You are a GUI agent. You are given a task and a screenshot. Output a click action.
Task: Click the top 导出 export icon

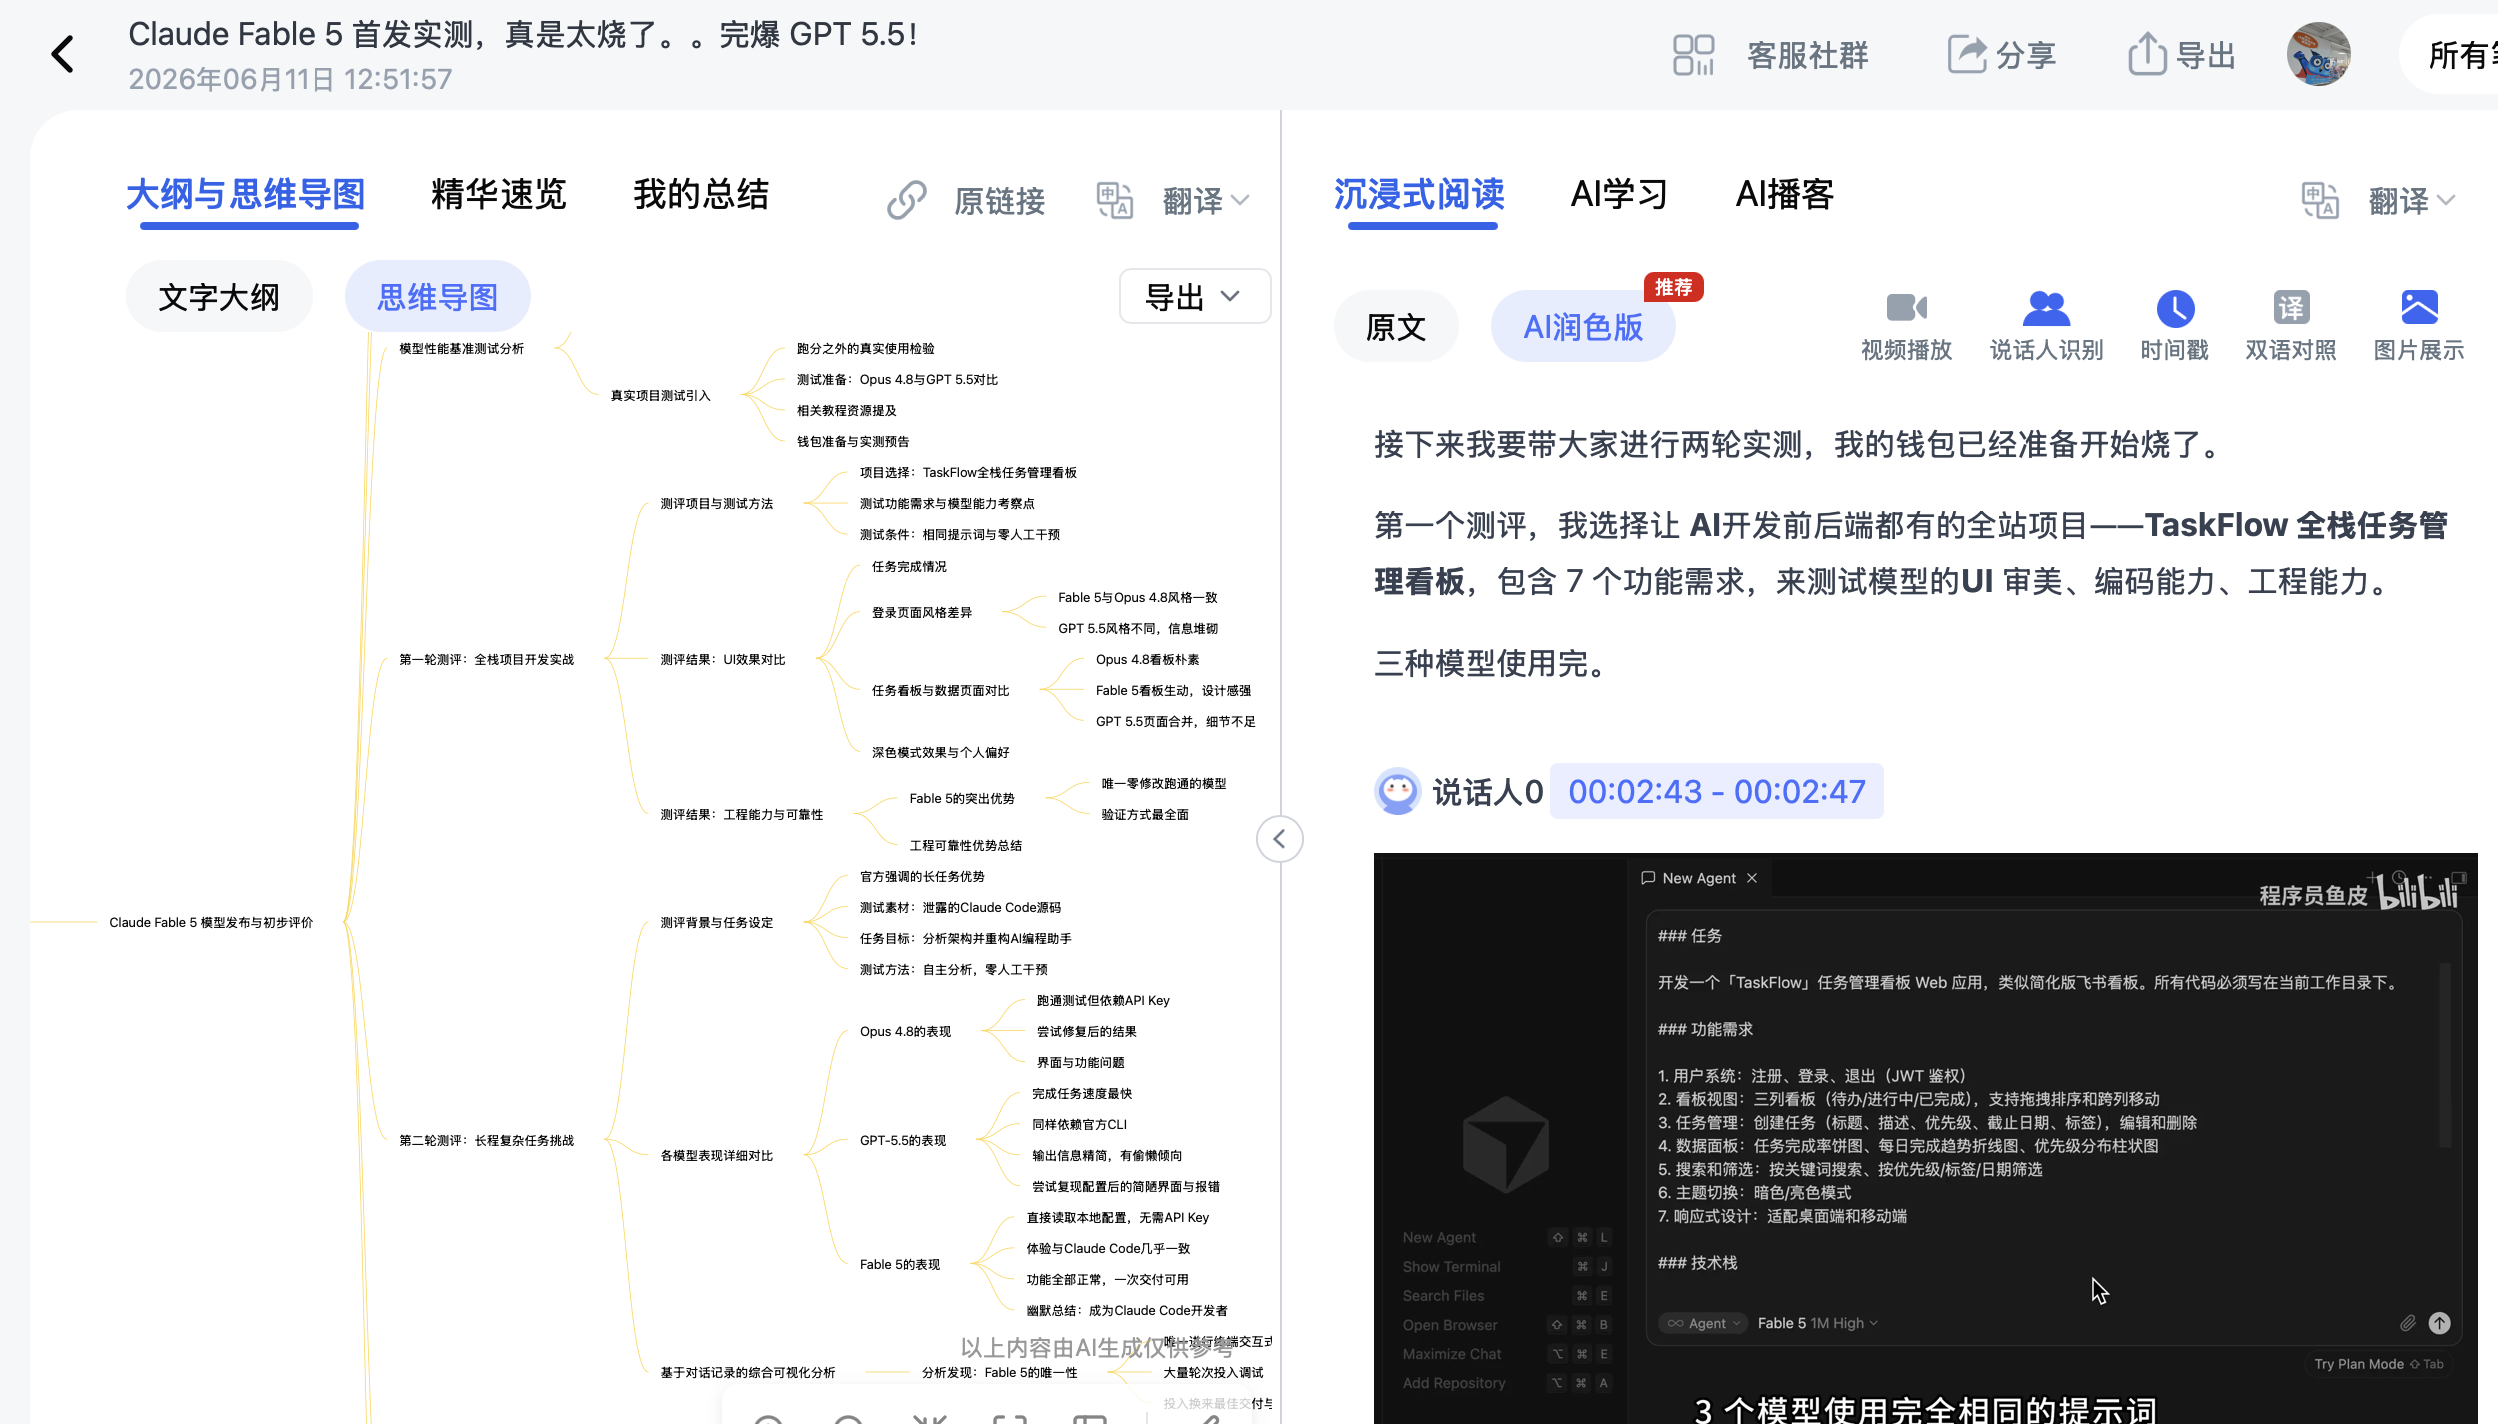click(2147, 53)
